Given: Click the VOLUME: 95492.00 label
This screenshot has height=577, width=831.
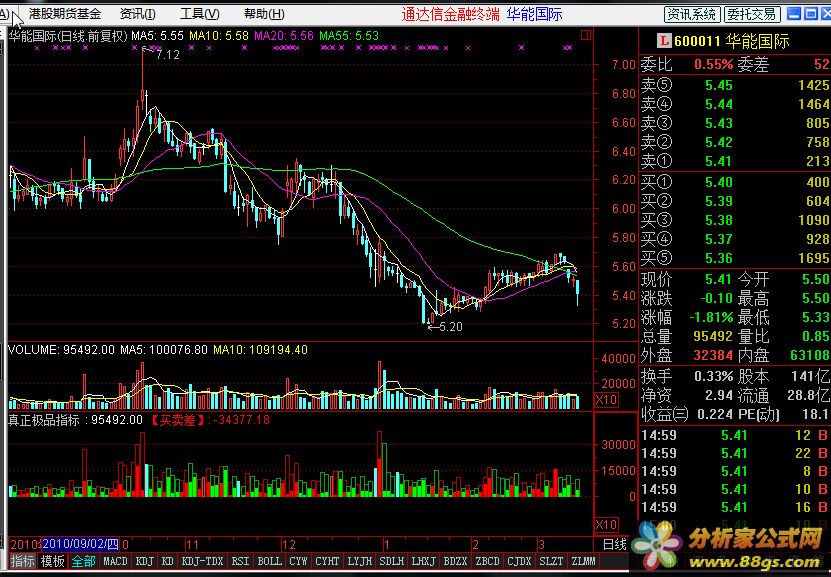Looking at the screenshot, I should [61, 350].
